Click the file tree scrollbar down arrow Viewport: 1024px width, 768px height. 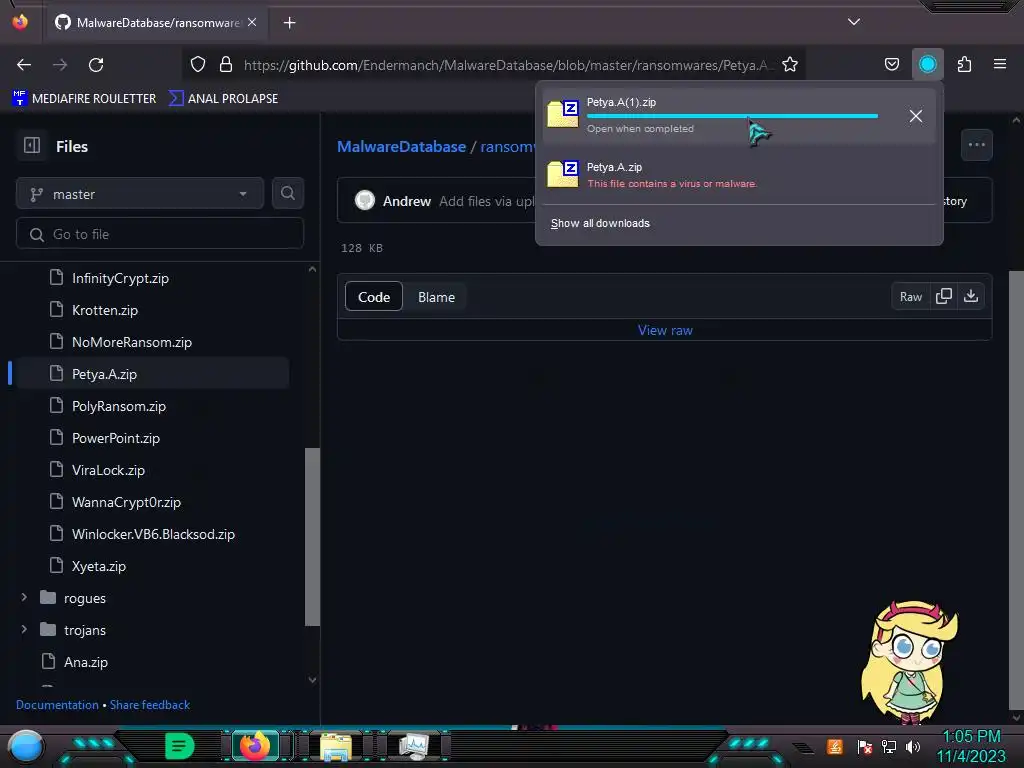coord(312,680)
